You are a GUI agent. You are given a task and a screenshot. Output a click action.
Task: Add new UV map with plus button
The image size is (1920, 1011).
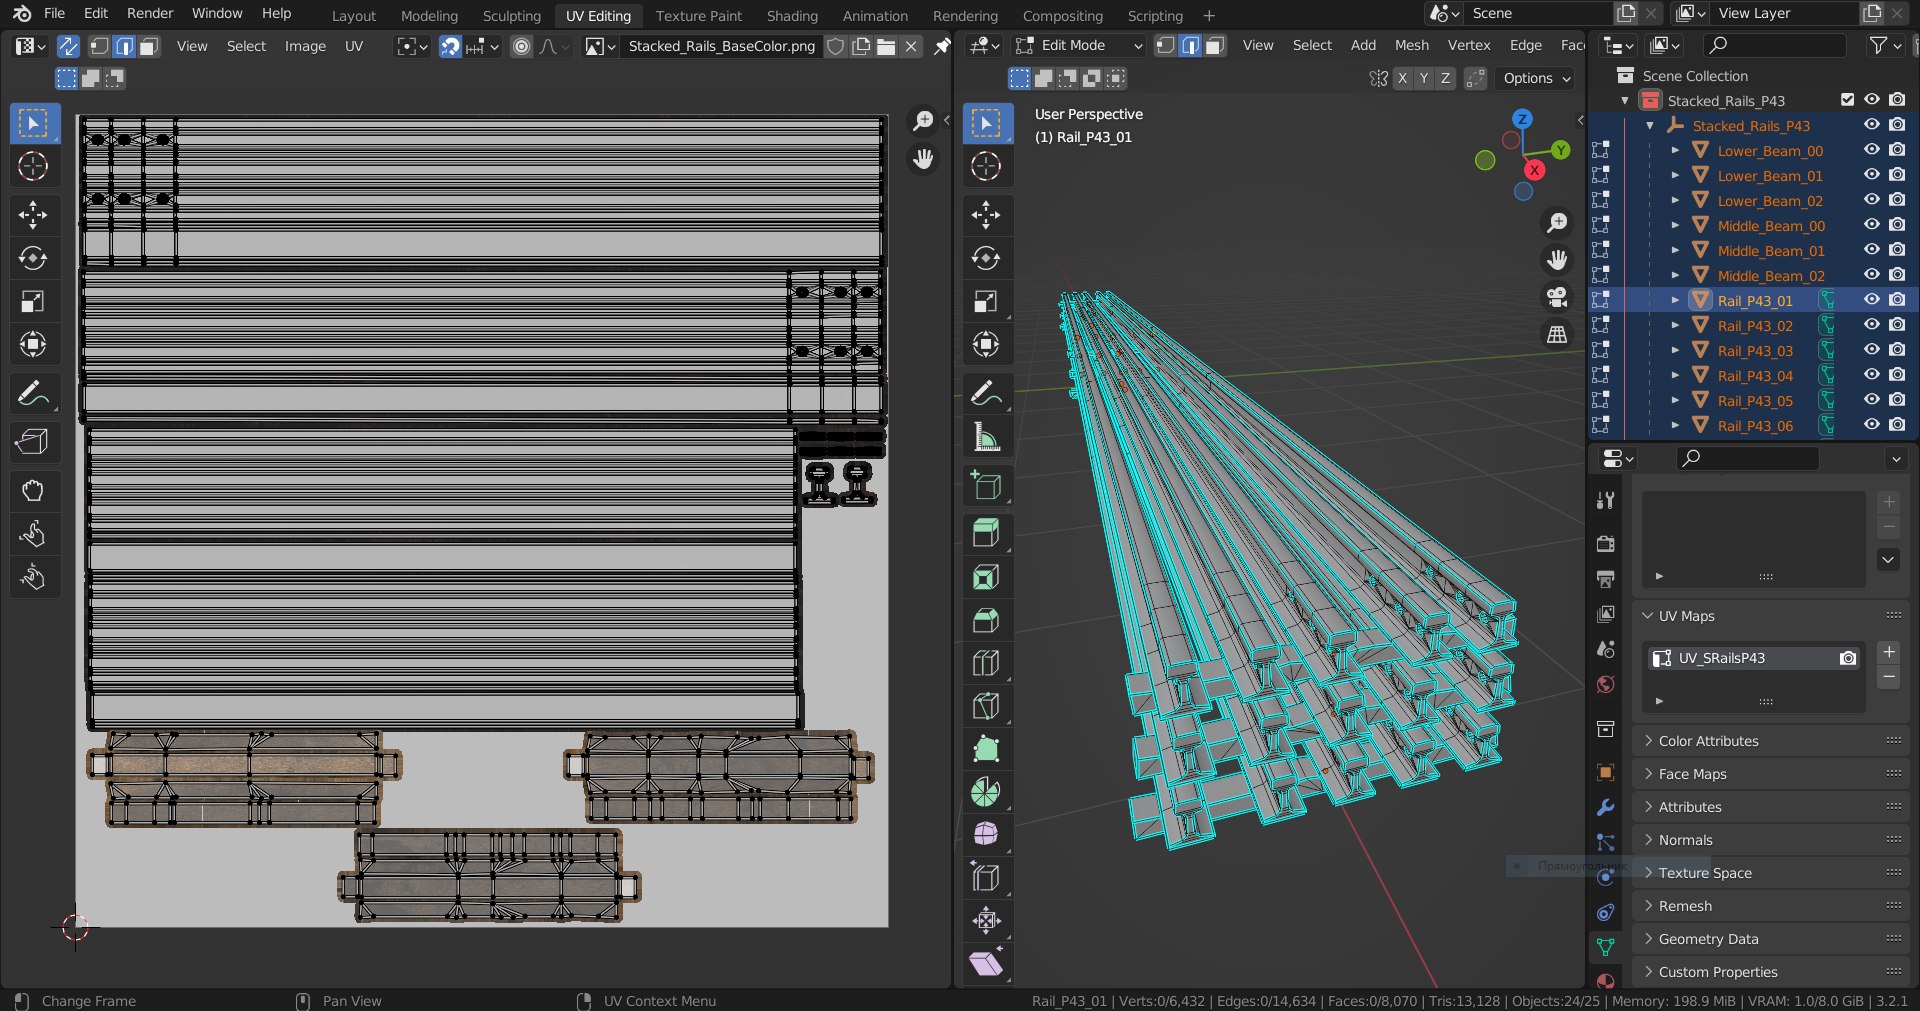(x=1888, y=652)
